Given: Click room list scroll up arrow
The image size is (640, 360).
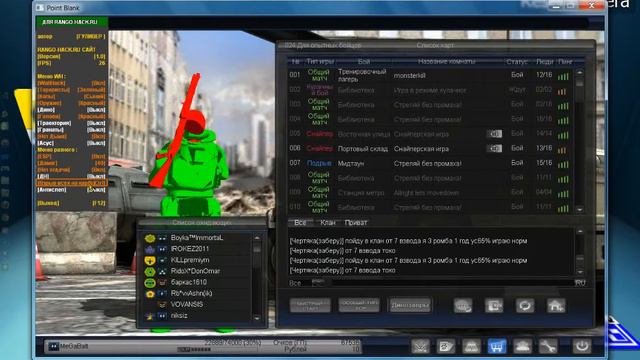Looking at the screenshot, I should (580, 73).
